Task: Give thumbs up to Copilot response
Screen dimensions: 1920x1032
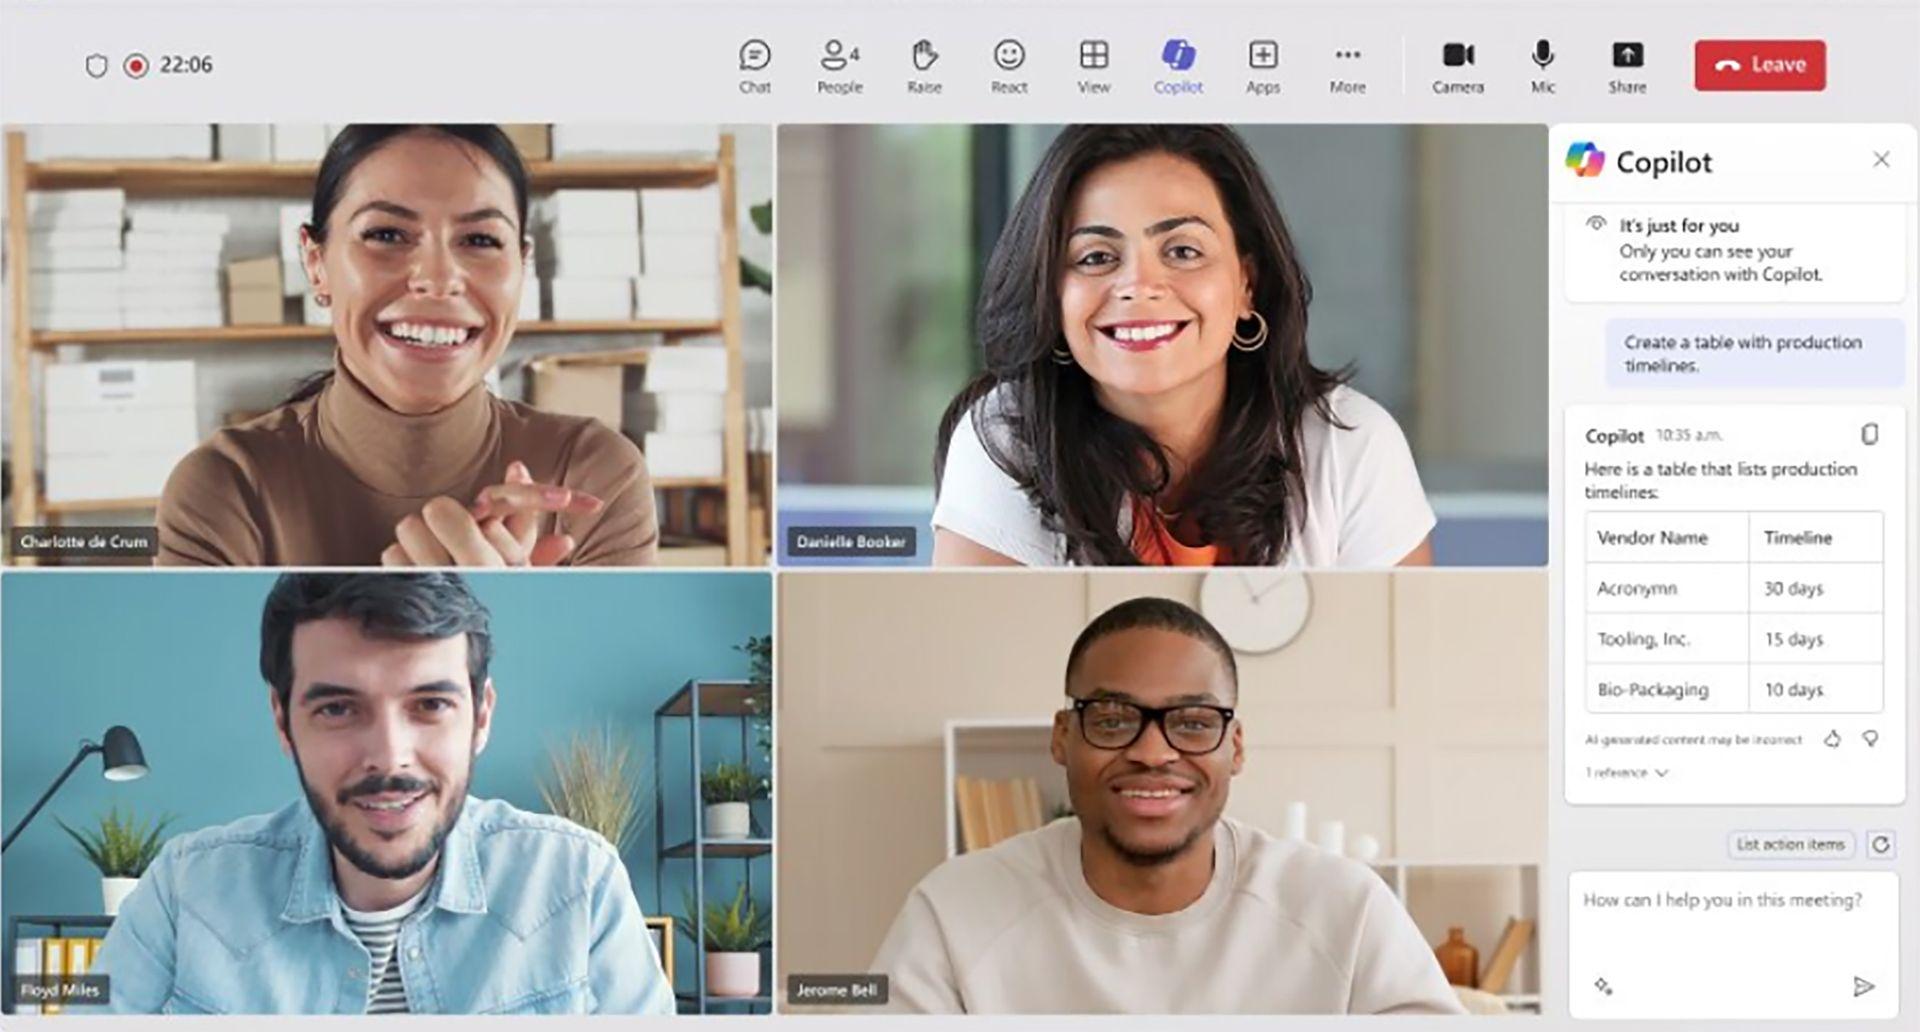Action: pos(1832,739)
